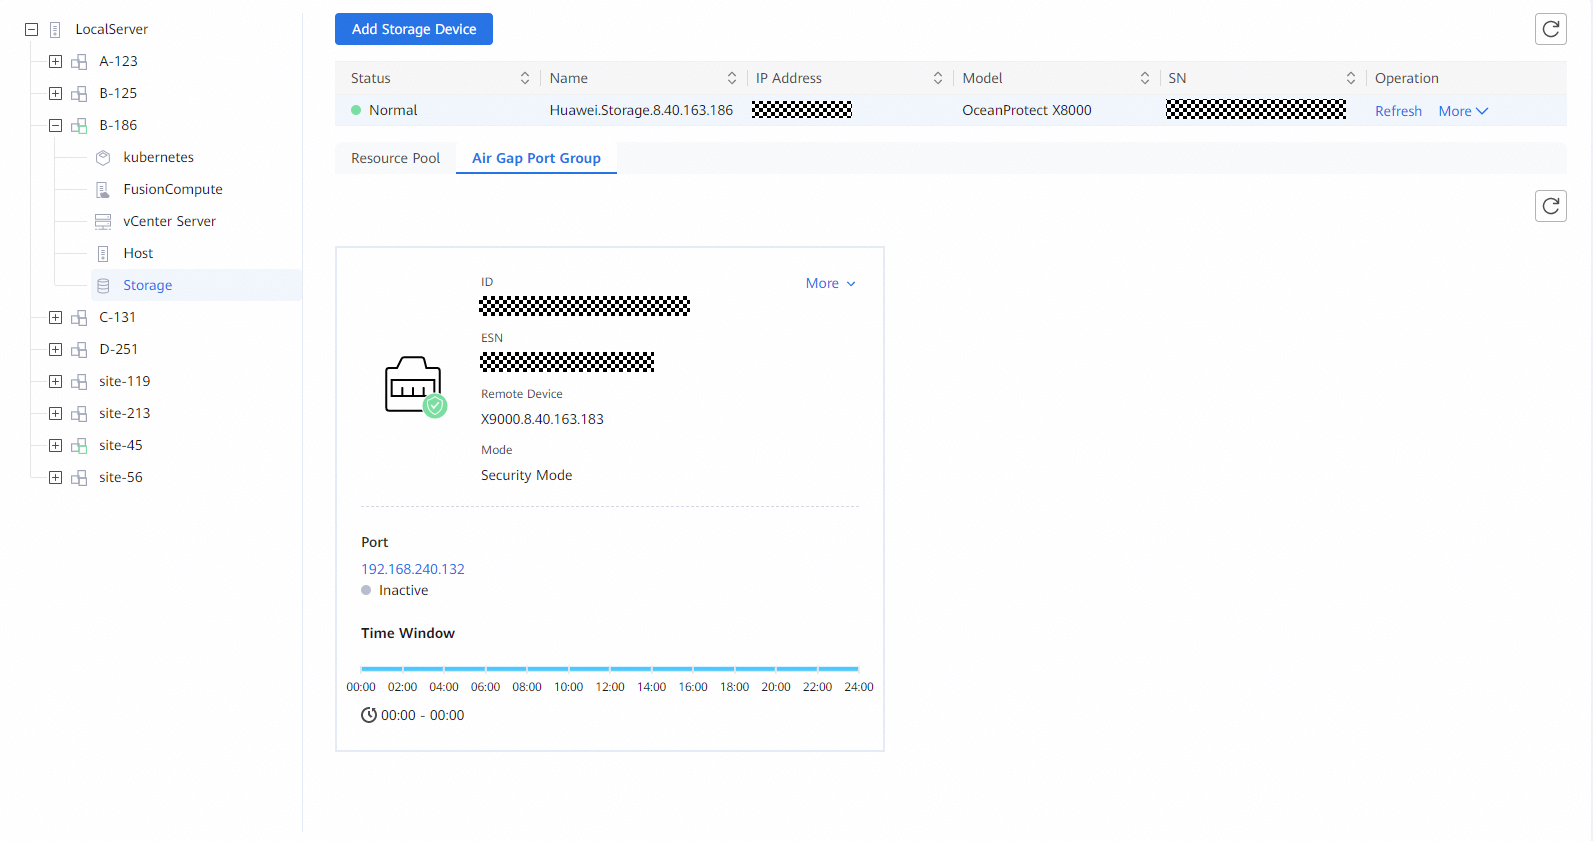Switch to the Resource Pool tab
The image size is (1593, 842).
pos(395,158)
